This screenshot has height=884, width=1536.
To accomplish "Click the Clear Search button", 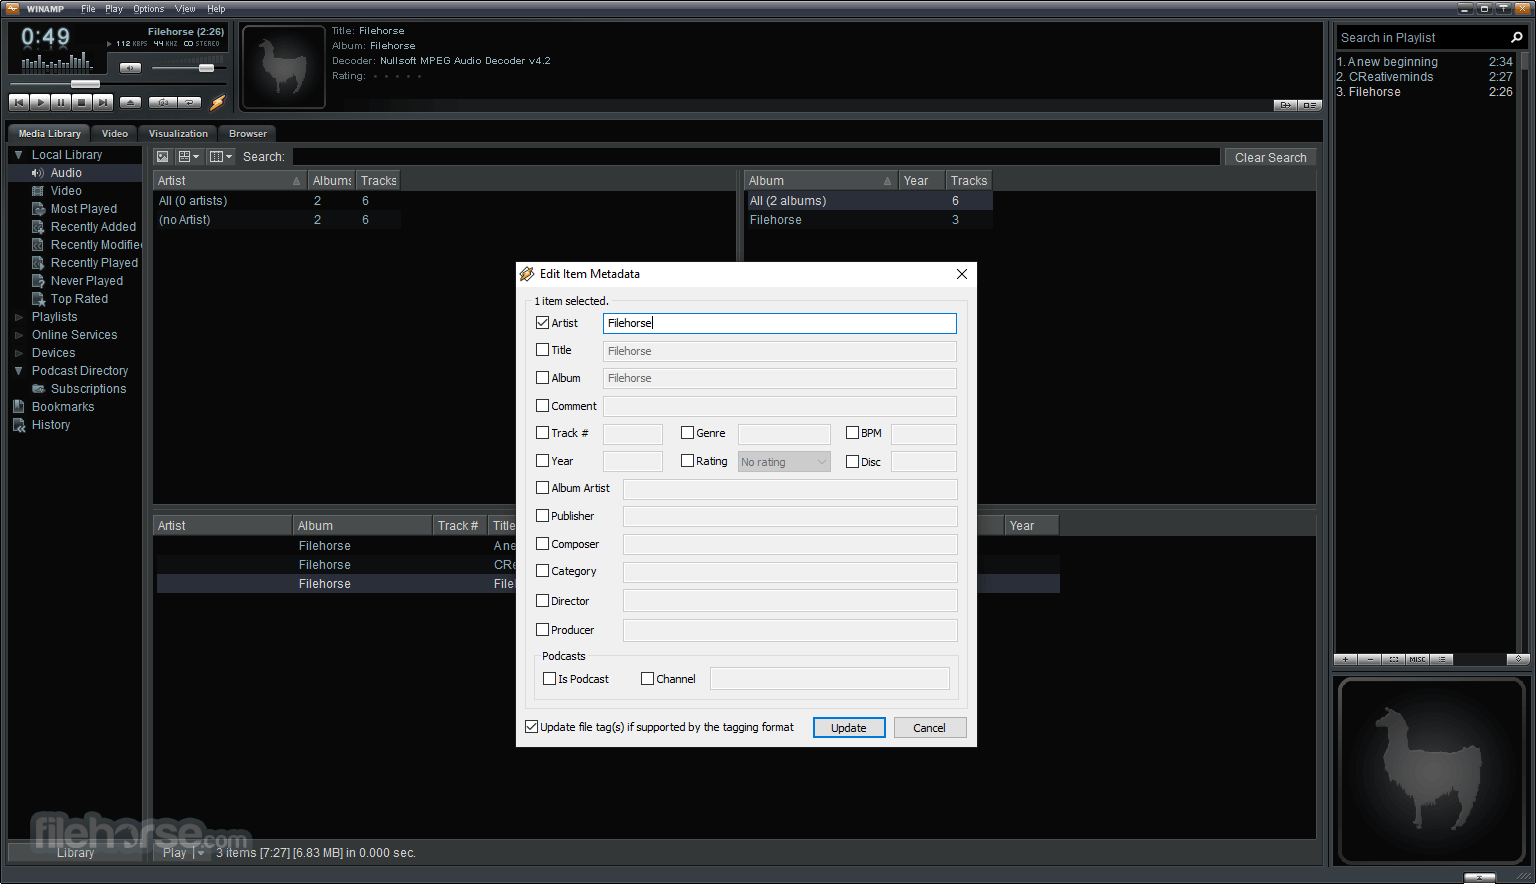I will [1270, 157].
